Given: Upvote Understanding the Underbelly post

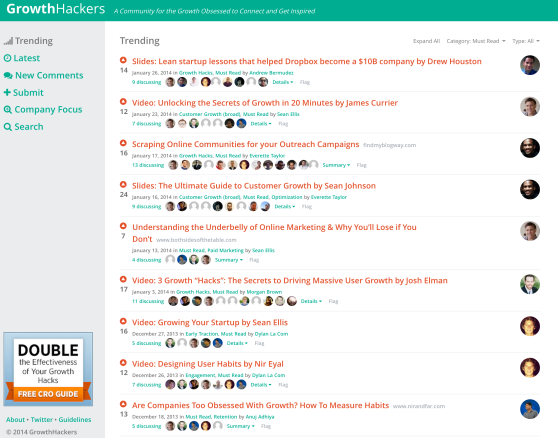Looking at the screenshot, I should pos(123,226).
